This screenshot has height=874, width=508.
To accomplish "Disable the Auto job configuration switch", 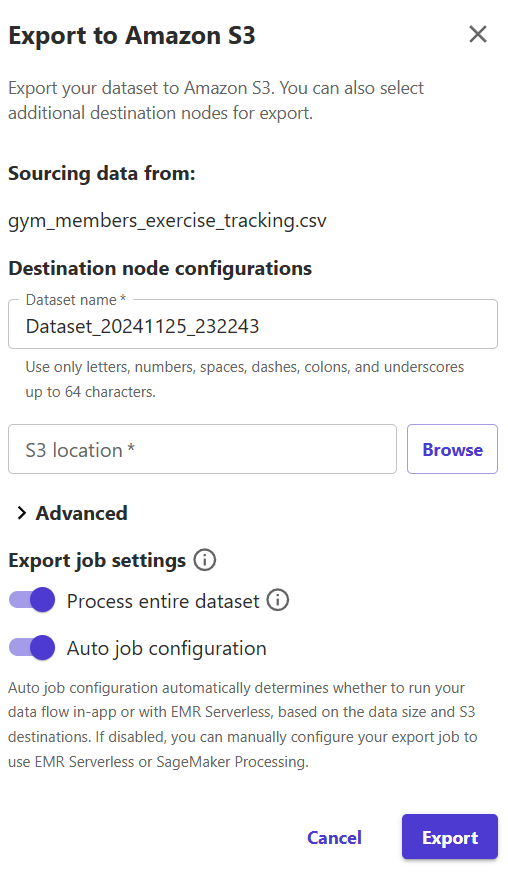I will (32, 648).
